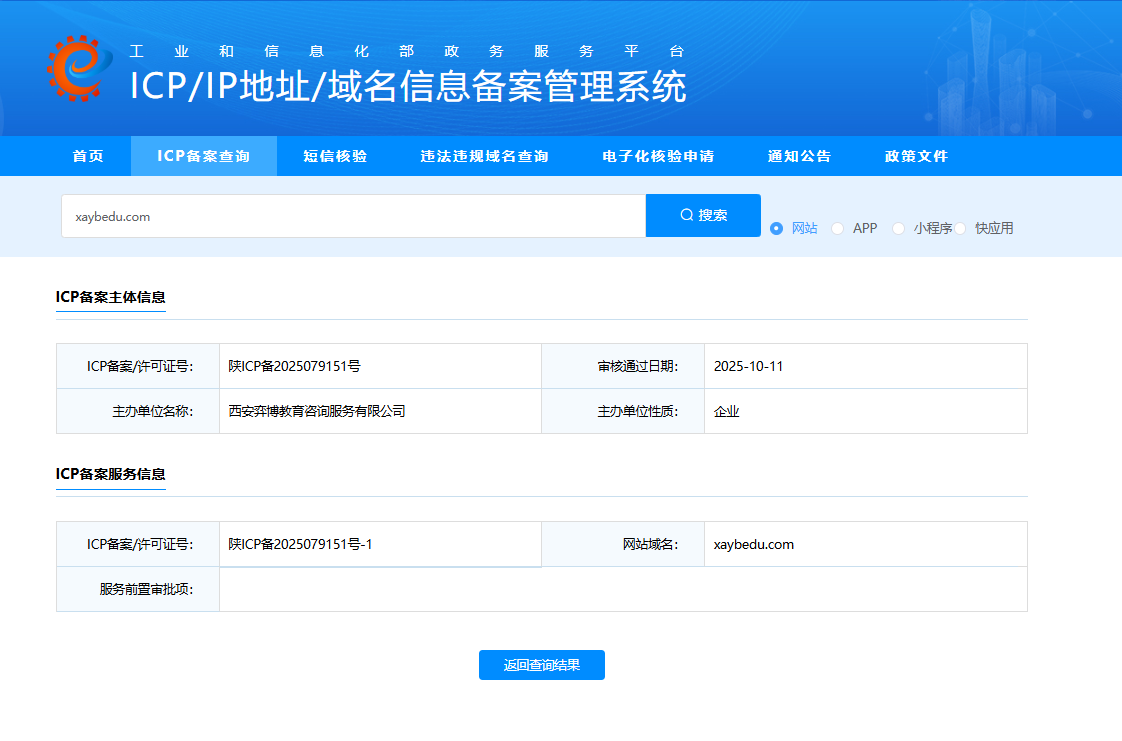Click the 工业和信息化部政务服务平台 subtitle

click(407, 51)
